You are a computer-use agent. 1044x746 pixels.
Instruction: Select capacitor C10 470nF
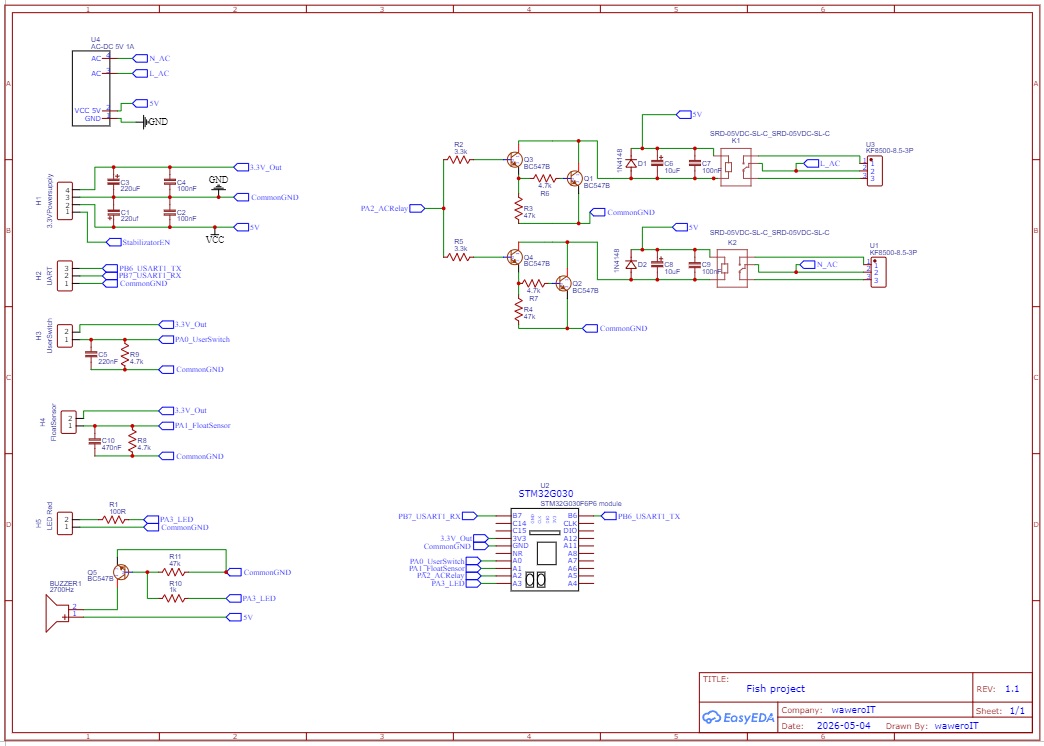coord(95,442)
